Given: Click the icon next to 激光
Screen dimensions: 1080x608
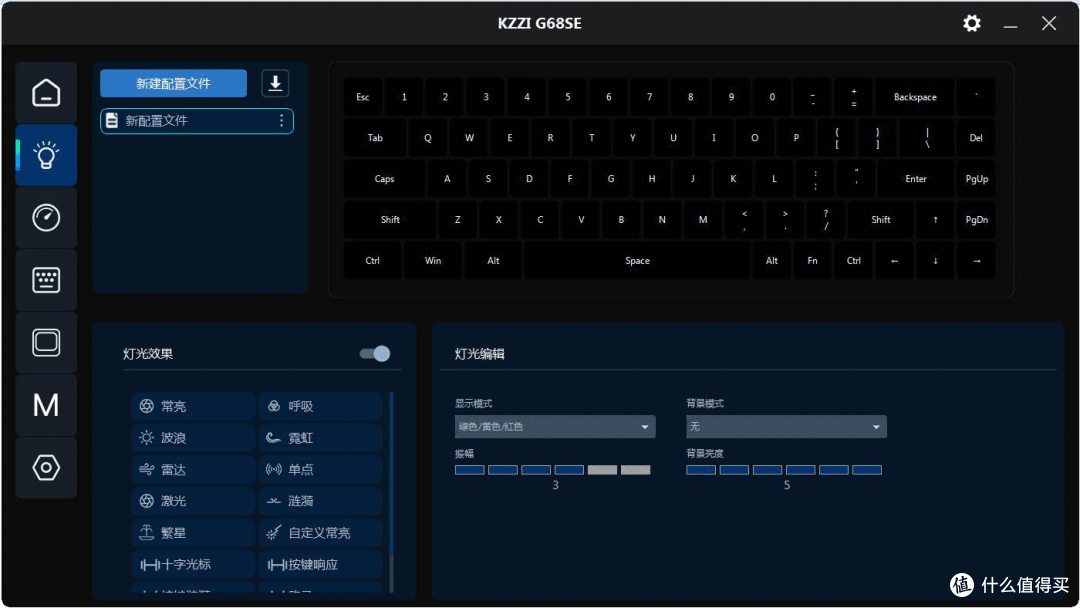Looking at the screenshot, I should click(147, 501).
